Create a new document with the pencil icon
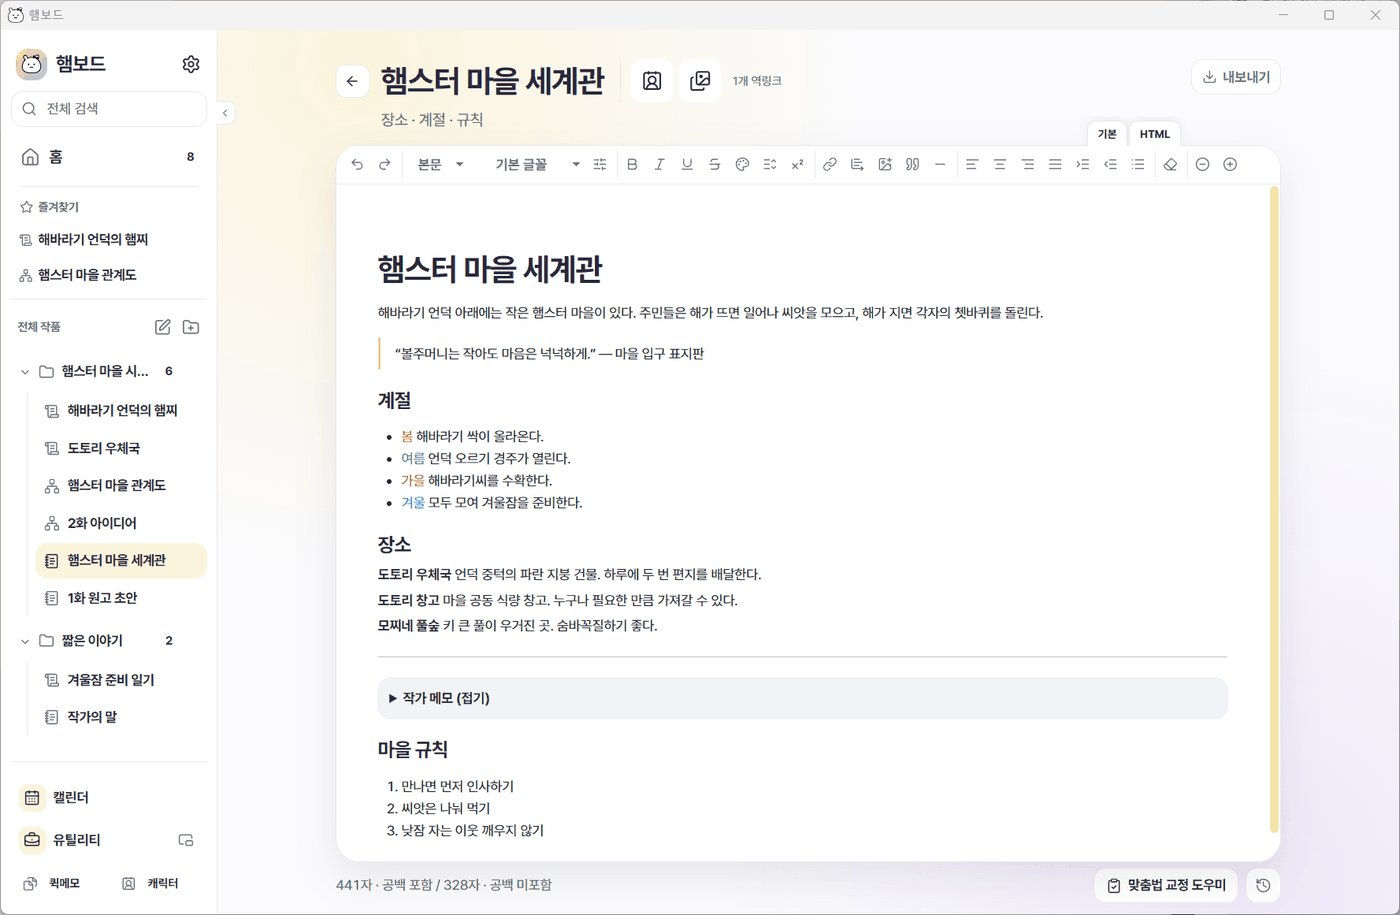1400x915 pixels. click(163, 327)
